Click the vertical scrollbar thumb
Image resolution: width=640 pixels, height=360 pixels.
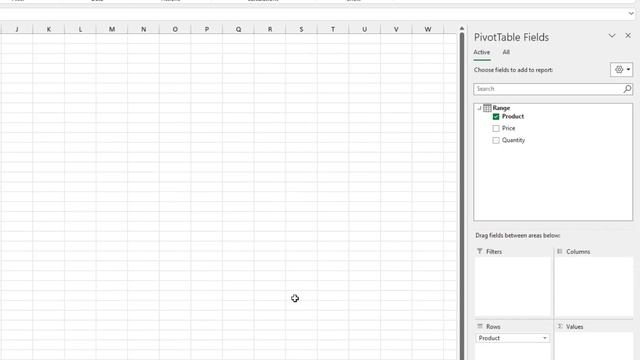pos(462,196)
